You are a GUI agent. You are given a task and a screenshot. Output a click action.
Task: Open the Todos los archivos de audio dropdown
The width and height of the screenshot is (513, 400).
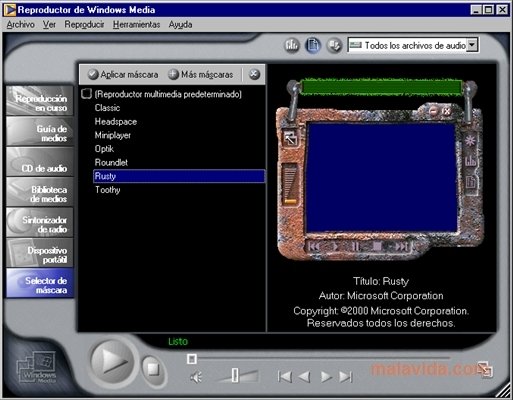(472, 45)
